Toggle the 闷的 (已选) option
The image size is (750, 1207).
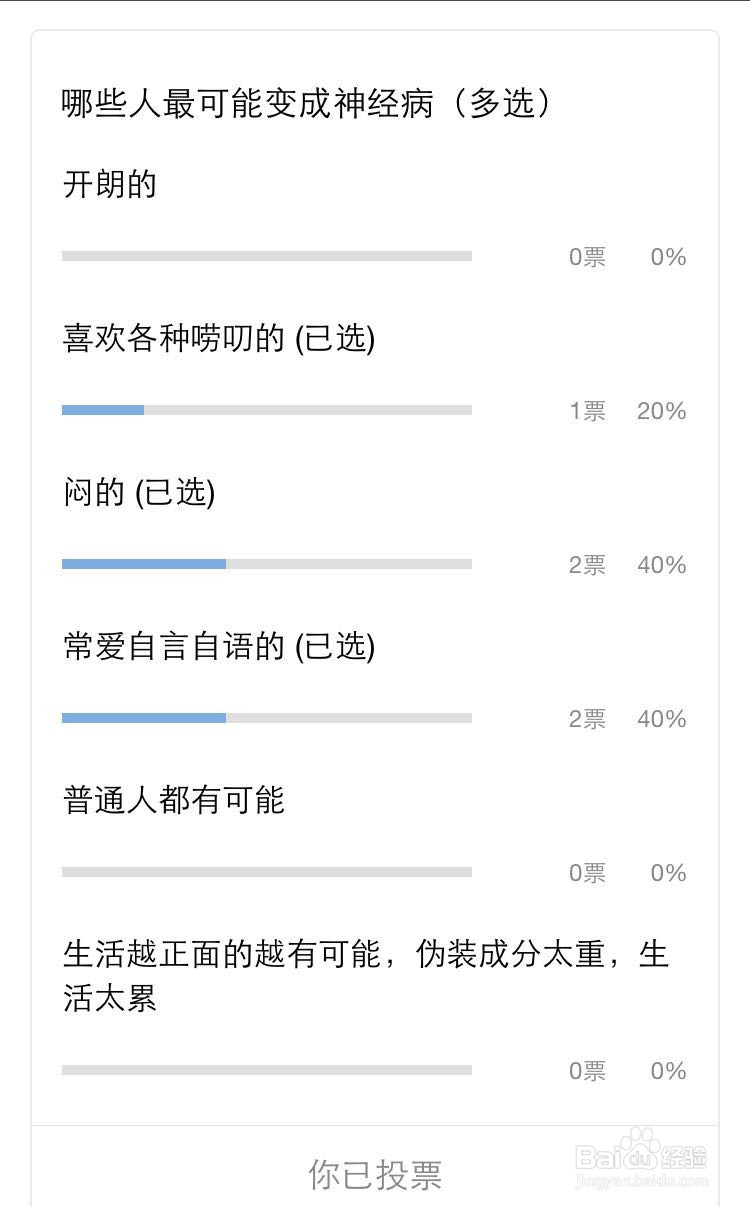click(x=139, y=493)
